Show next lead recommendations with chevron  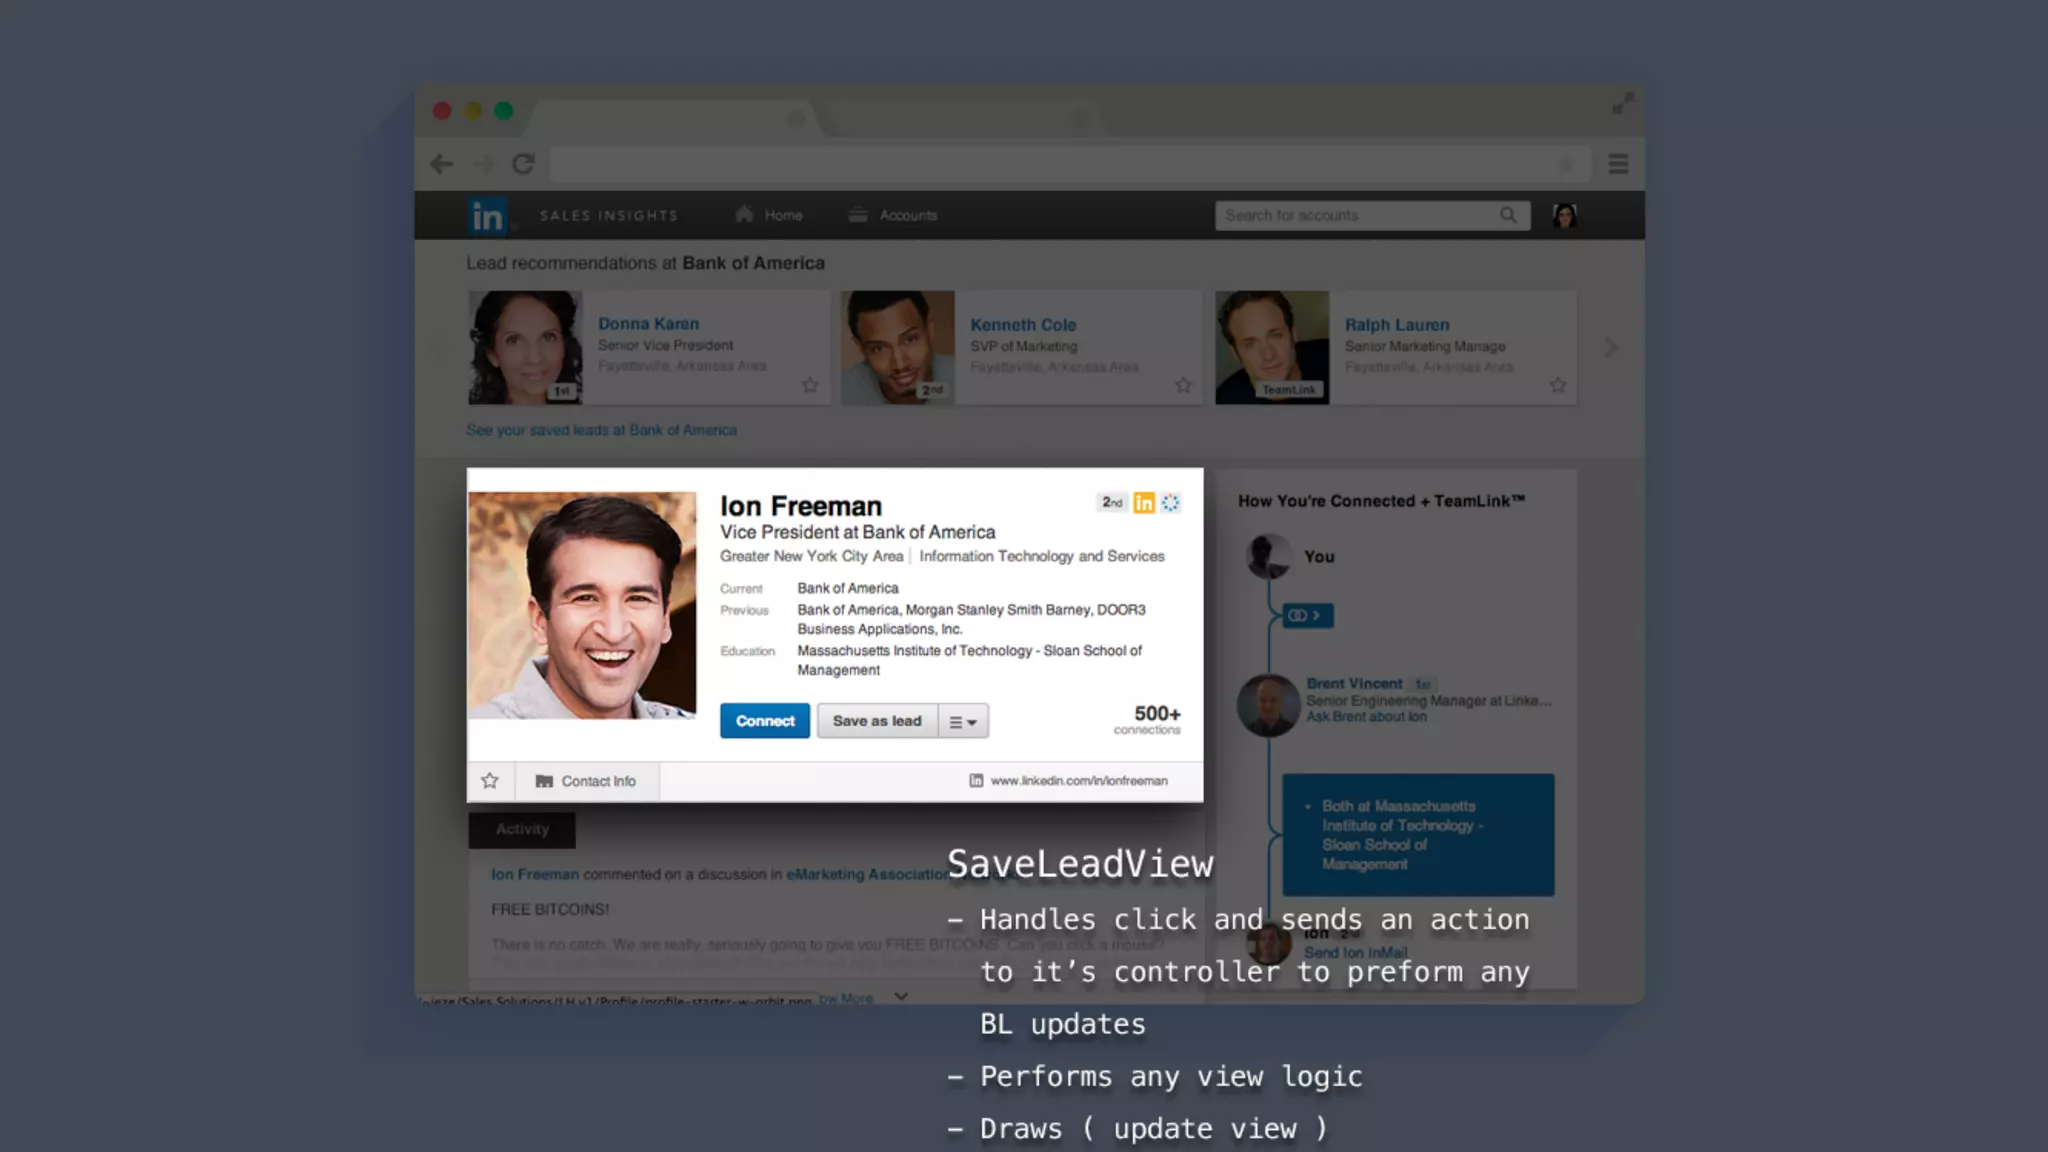click(1610, 348)
